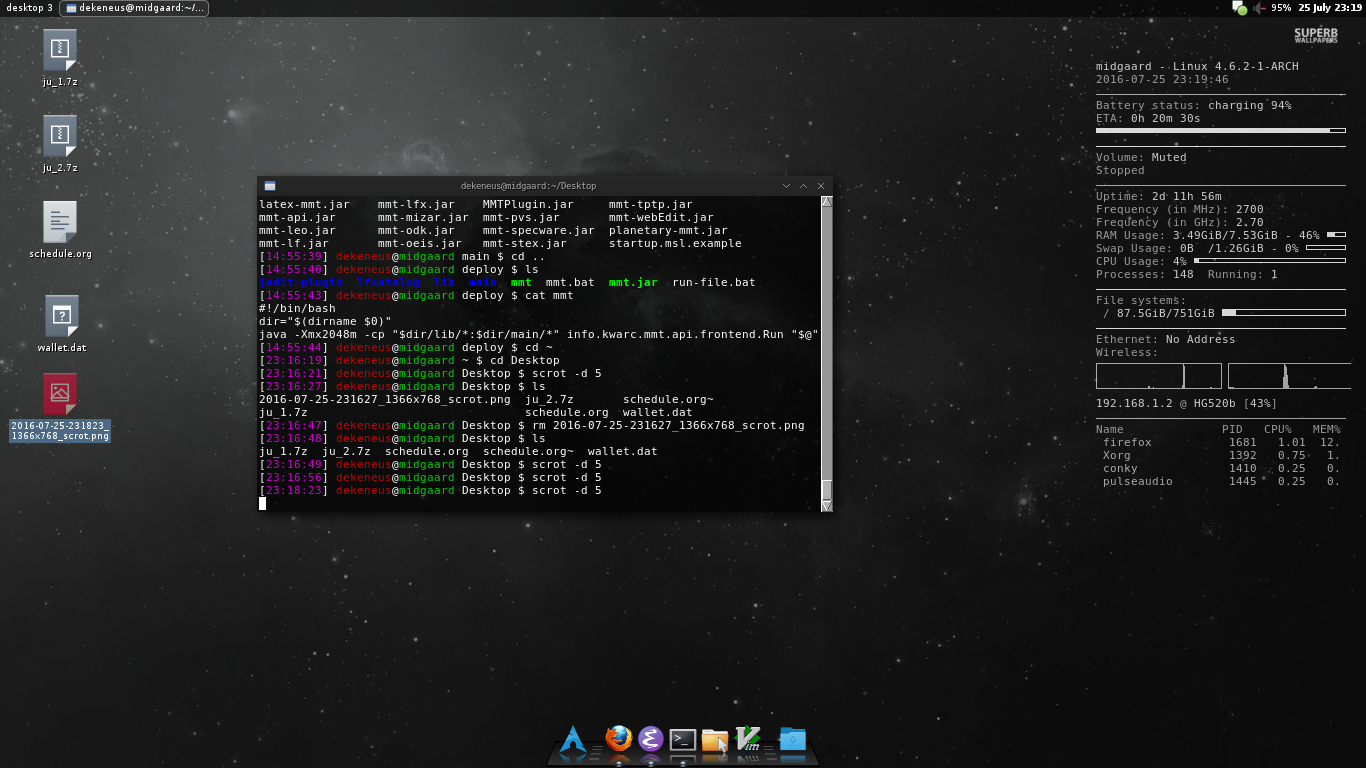Viewport: 1366px width, 768px height.
Task: Launch Emacs from the dock
Action: pos(651,739)
